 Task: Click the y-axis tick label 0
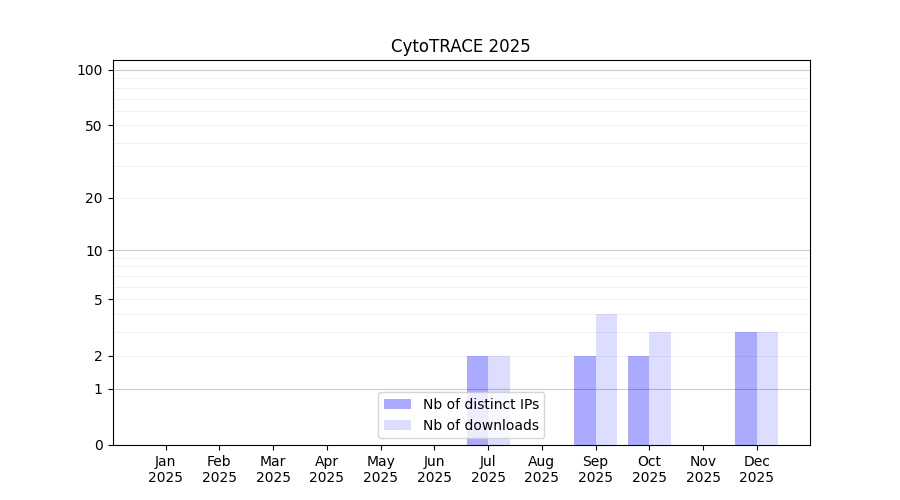(x=99, y=445)
